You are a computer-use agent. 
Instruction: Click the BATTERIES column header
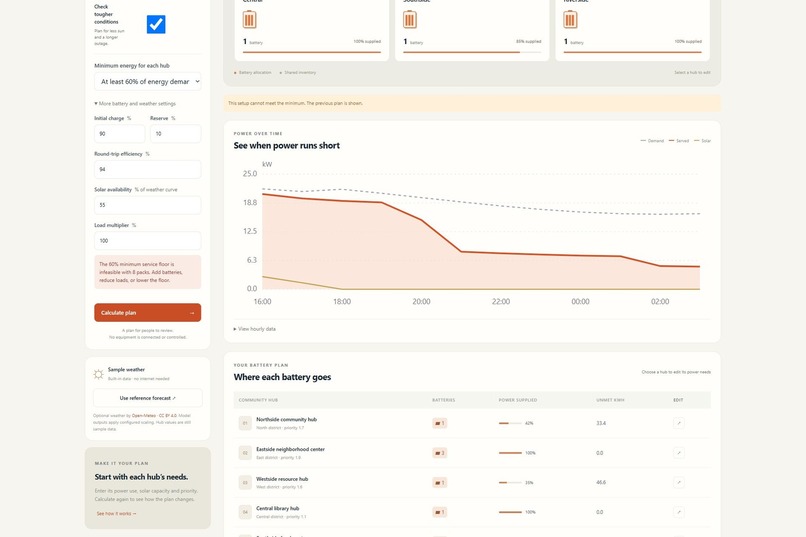coord(443,400)
